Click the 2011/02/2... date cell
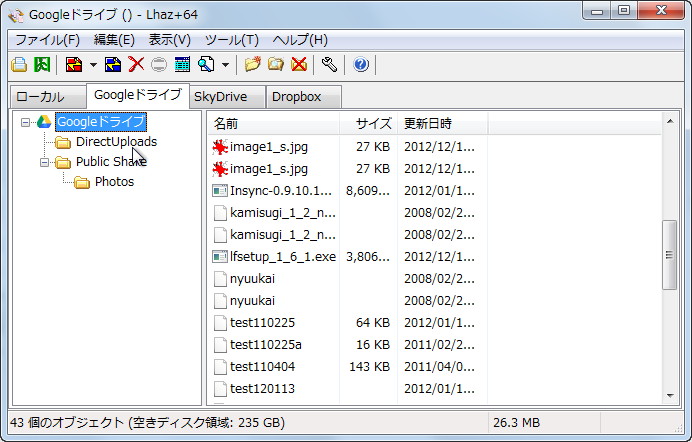Image resolution: width=692 pixels, height=442 pixels. (x=439, y=345)
